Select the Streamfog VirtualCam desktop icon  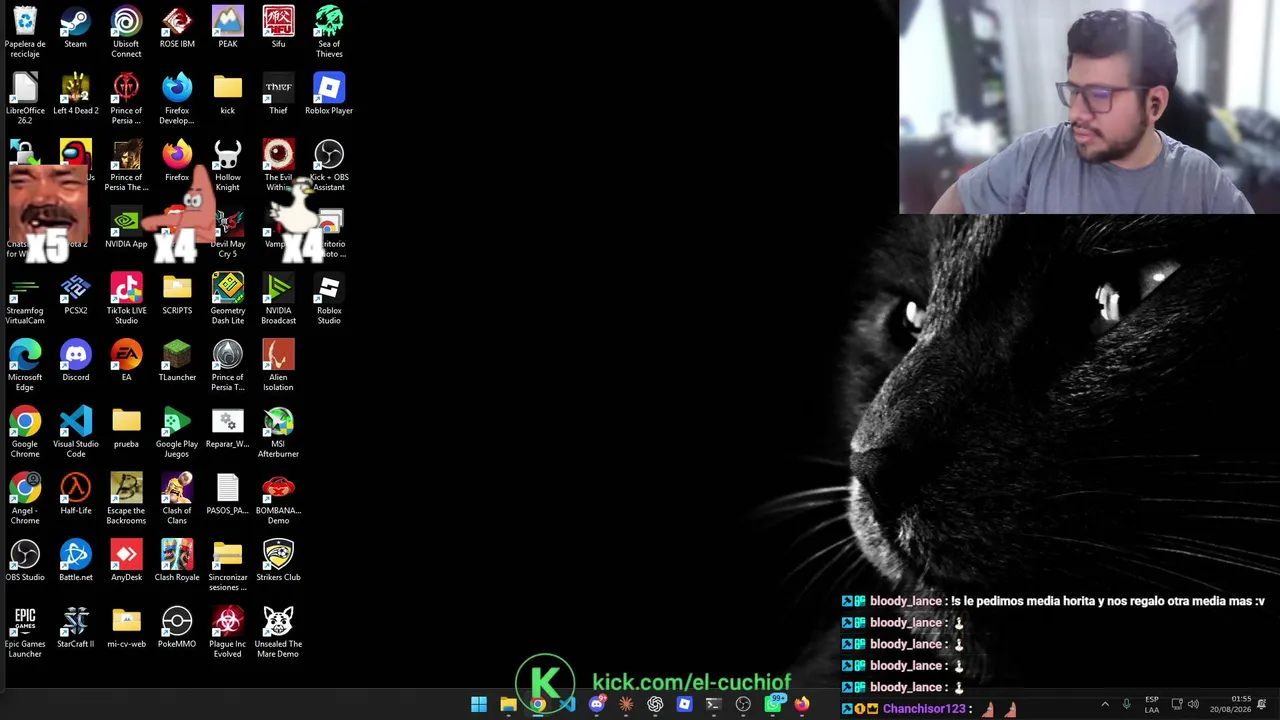click(25, 300)
